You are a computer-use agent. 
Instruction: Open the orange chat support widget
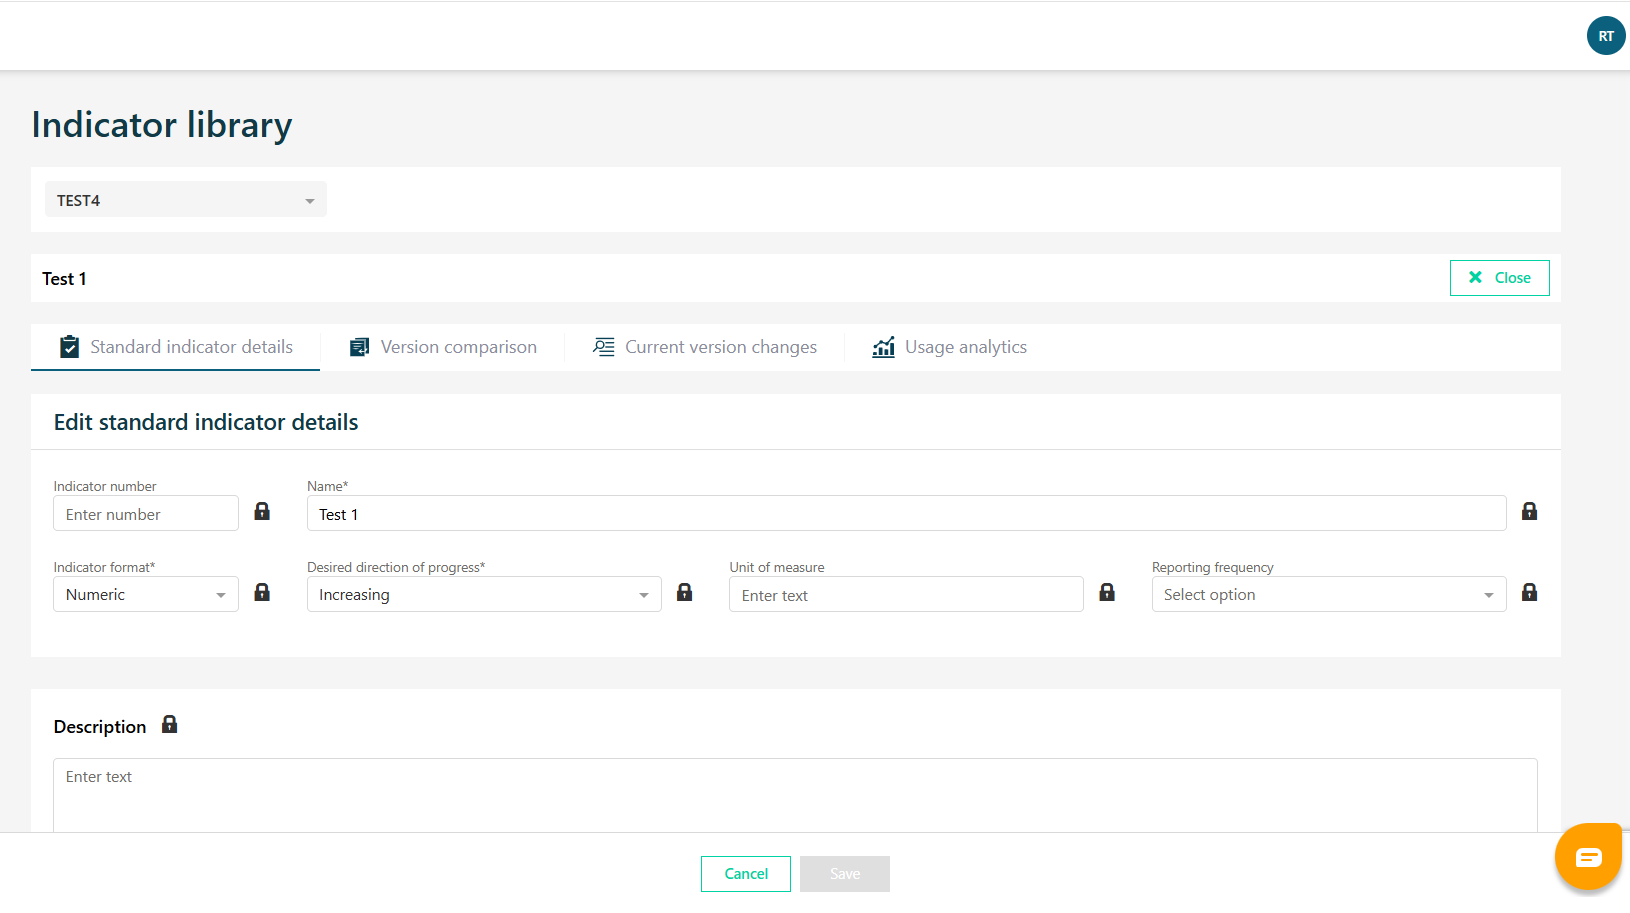click(x=1588, y=857)
